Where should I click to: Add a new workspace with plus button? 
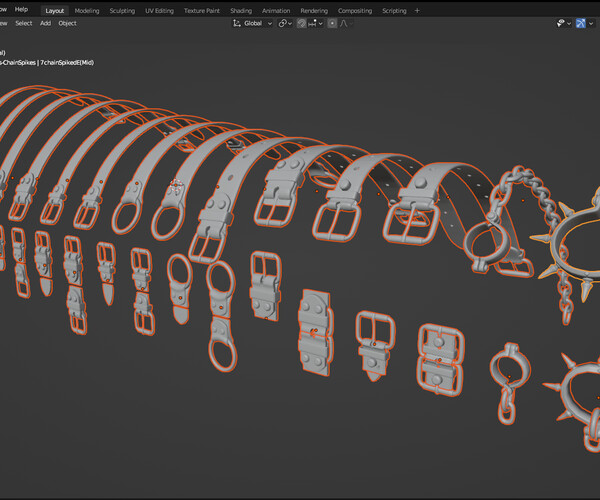[417, 11]
